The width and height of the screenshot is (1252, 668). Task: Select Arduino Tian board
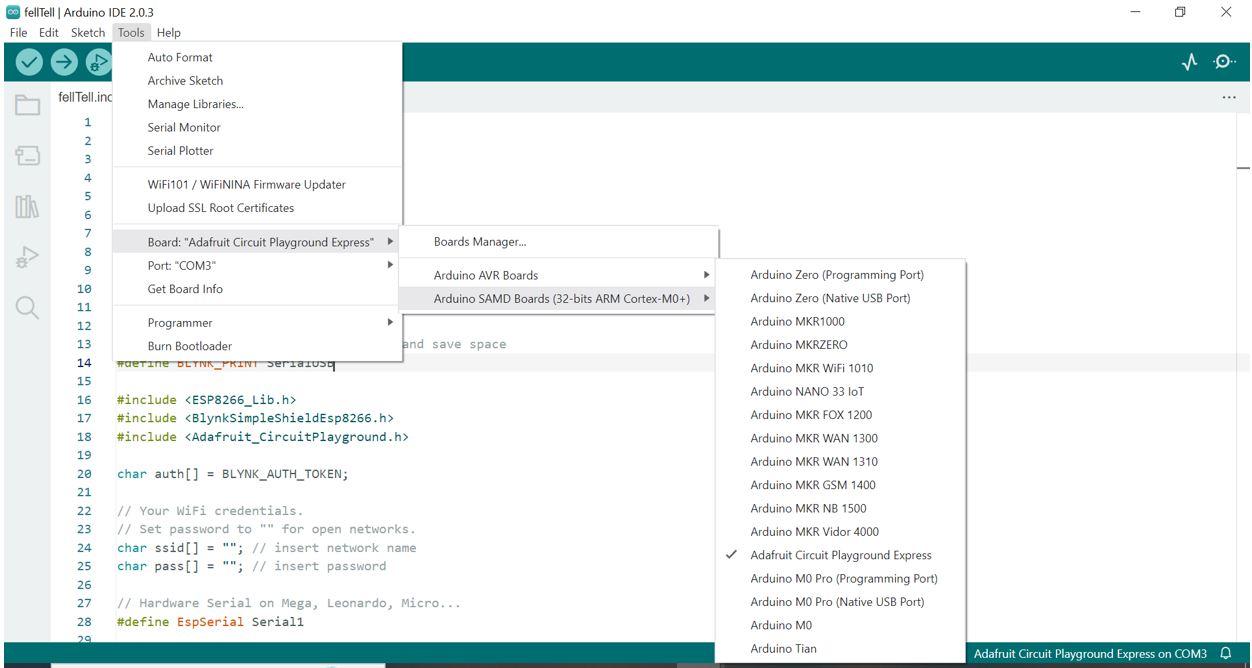pyautogui.click(x=840, y=648)
